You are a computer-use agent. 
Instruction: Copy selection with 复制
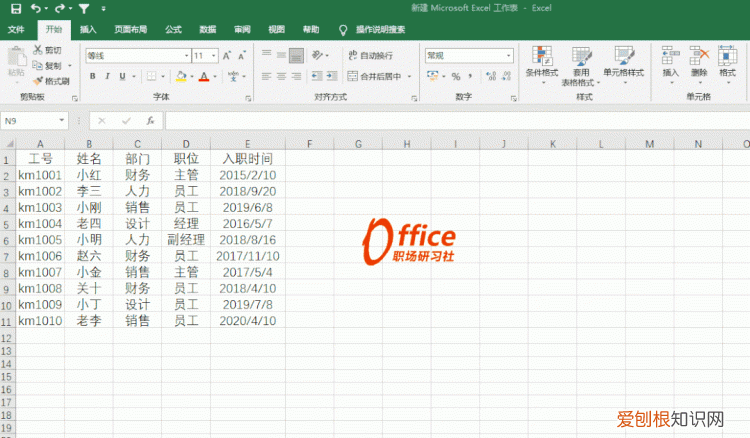click(47, 66)
